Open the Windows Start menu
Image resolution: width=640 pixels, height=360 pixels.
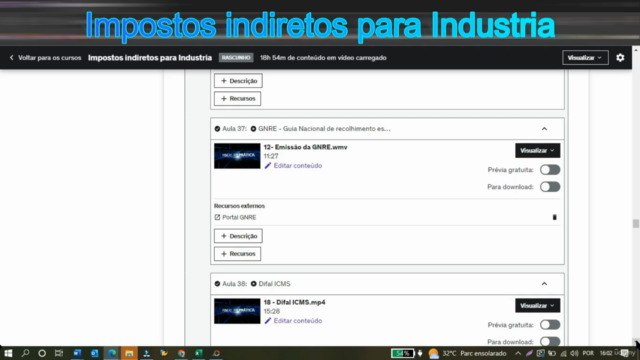tap(8, 353)
